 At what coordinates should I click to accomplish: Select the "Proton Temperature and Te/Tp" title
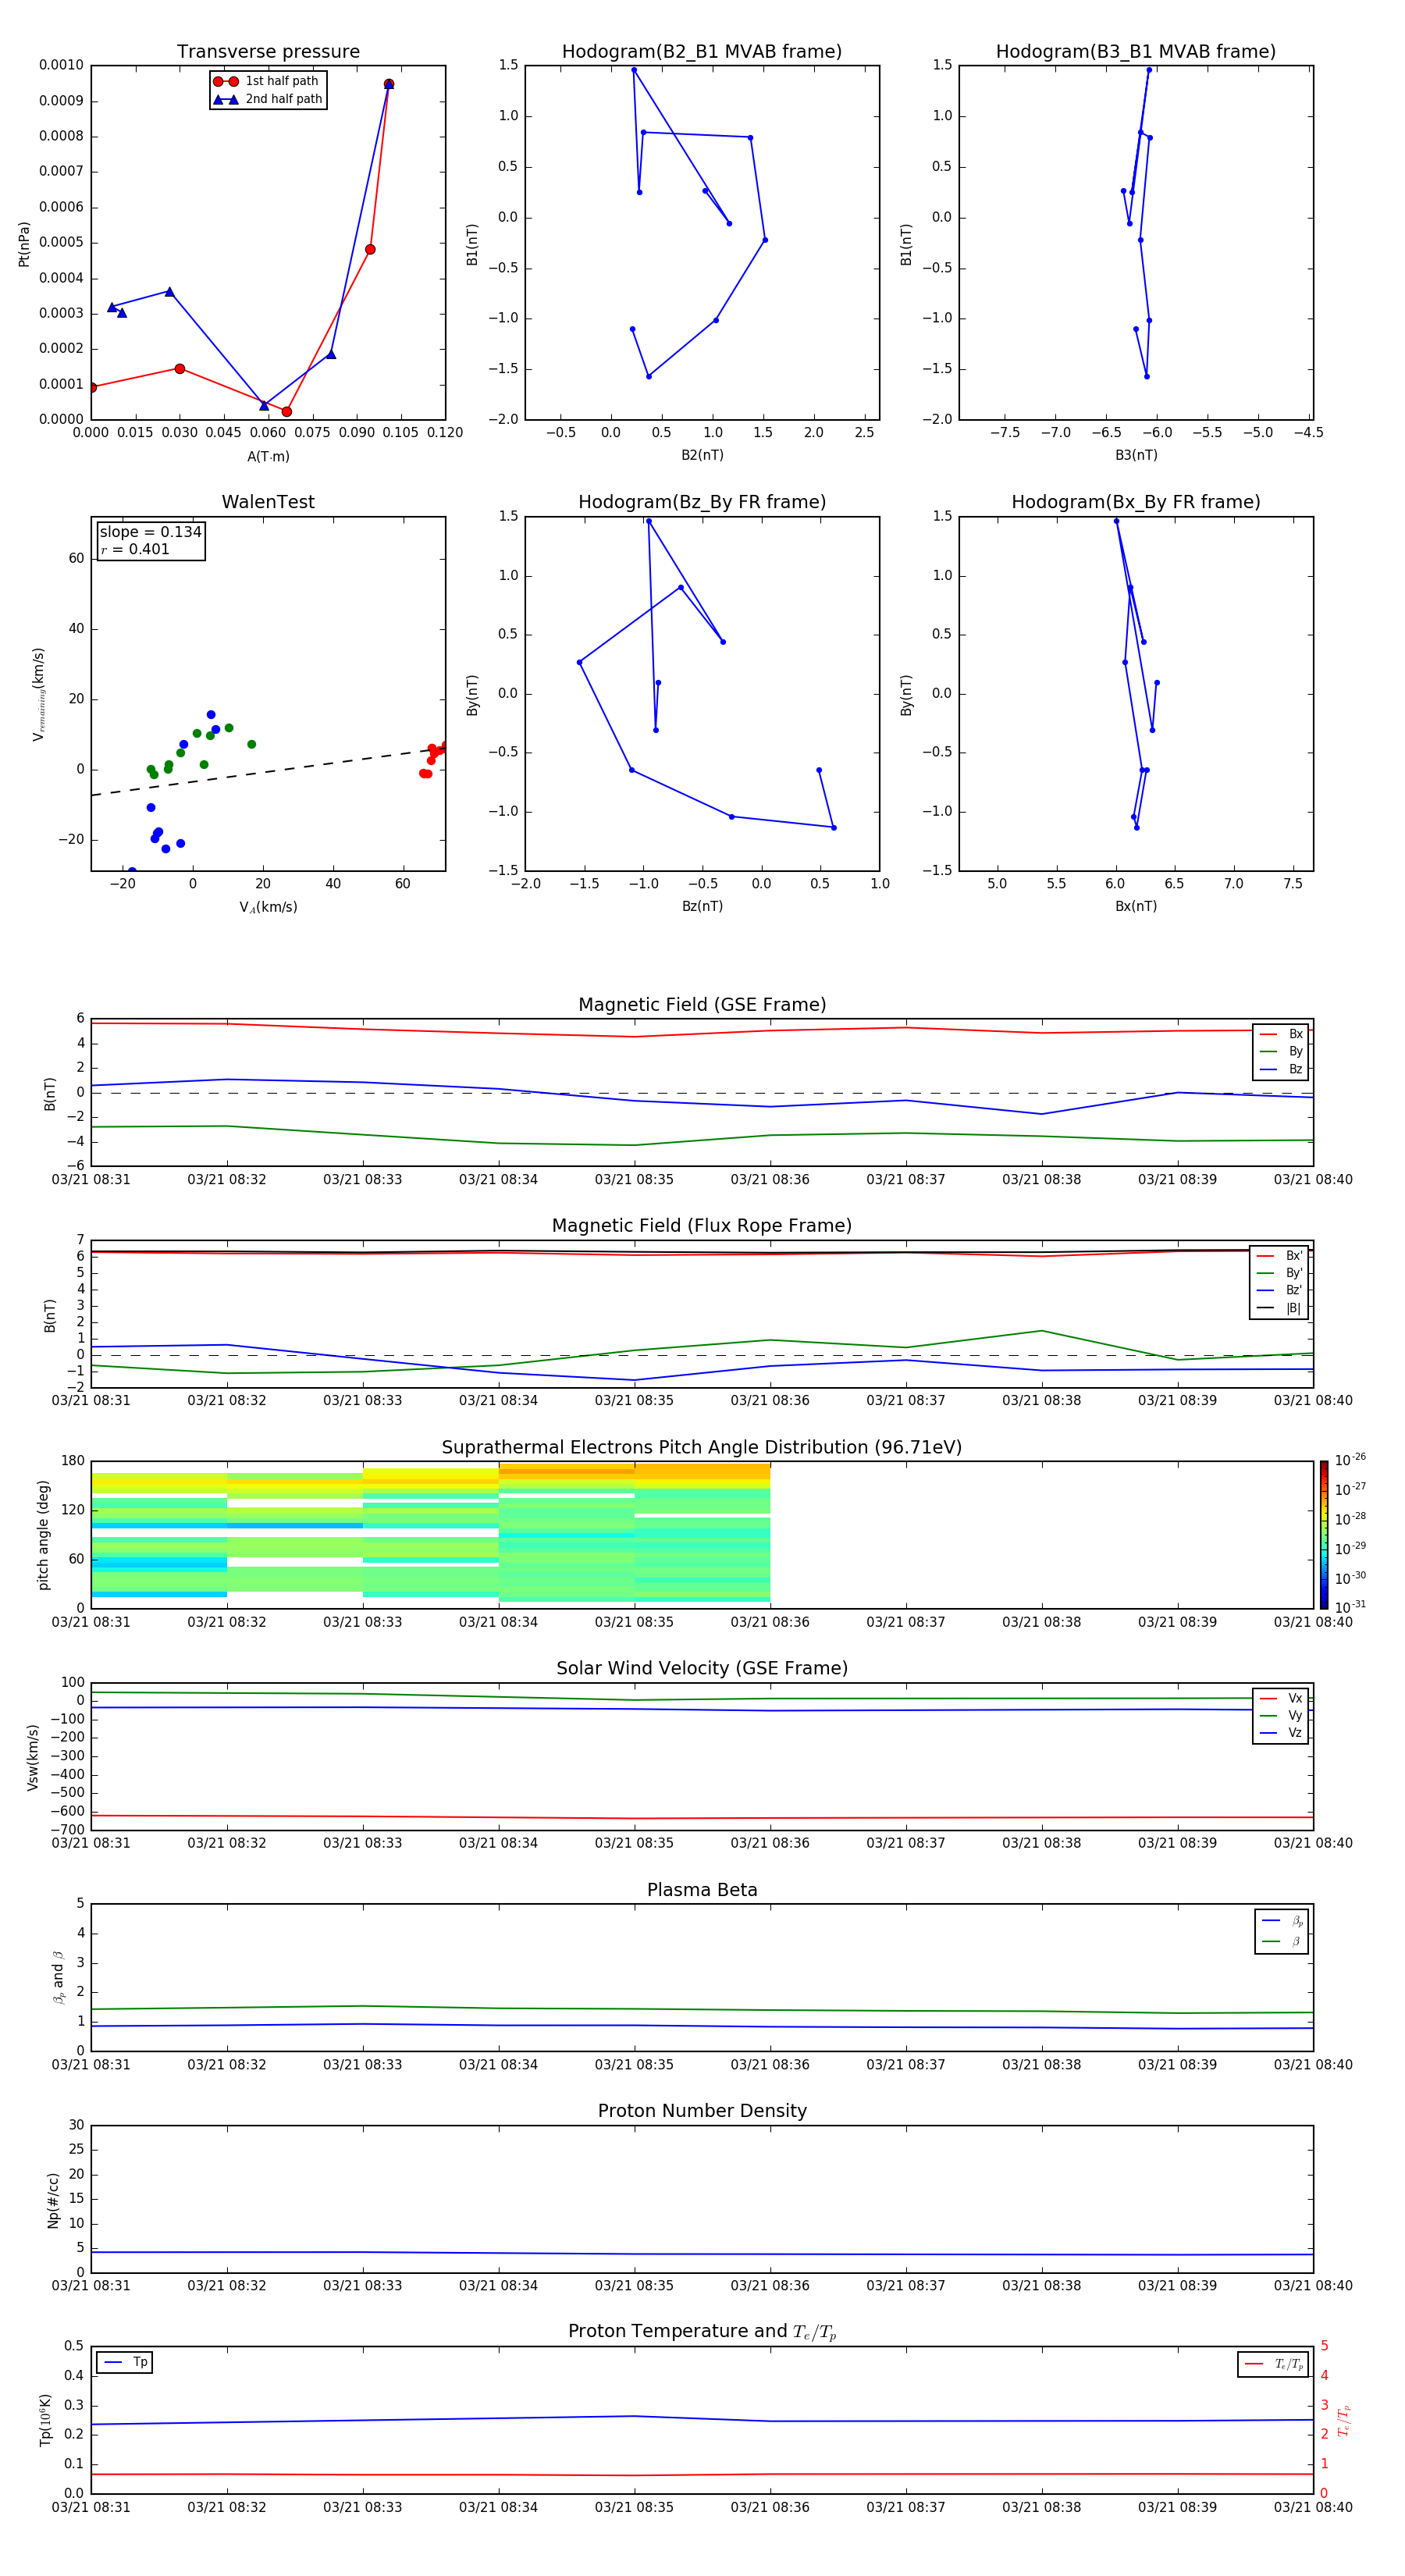tap(702, 2332)
